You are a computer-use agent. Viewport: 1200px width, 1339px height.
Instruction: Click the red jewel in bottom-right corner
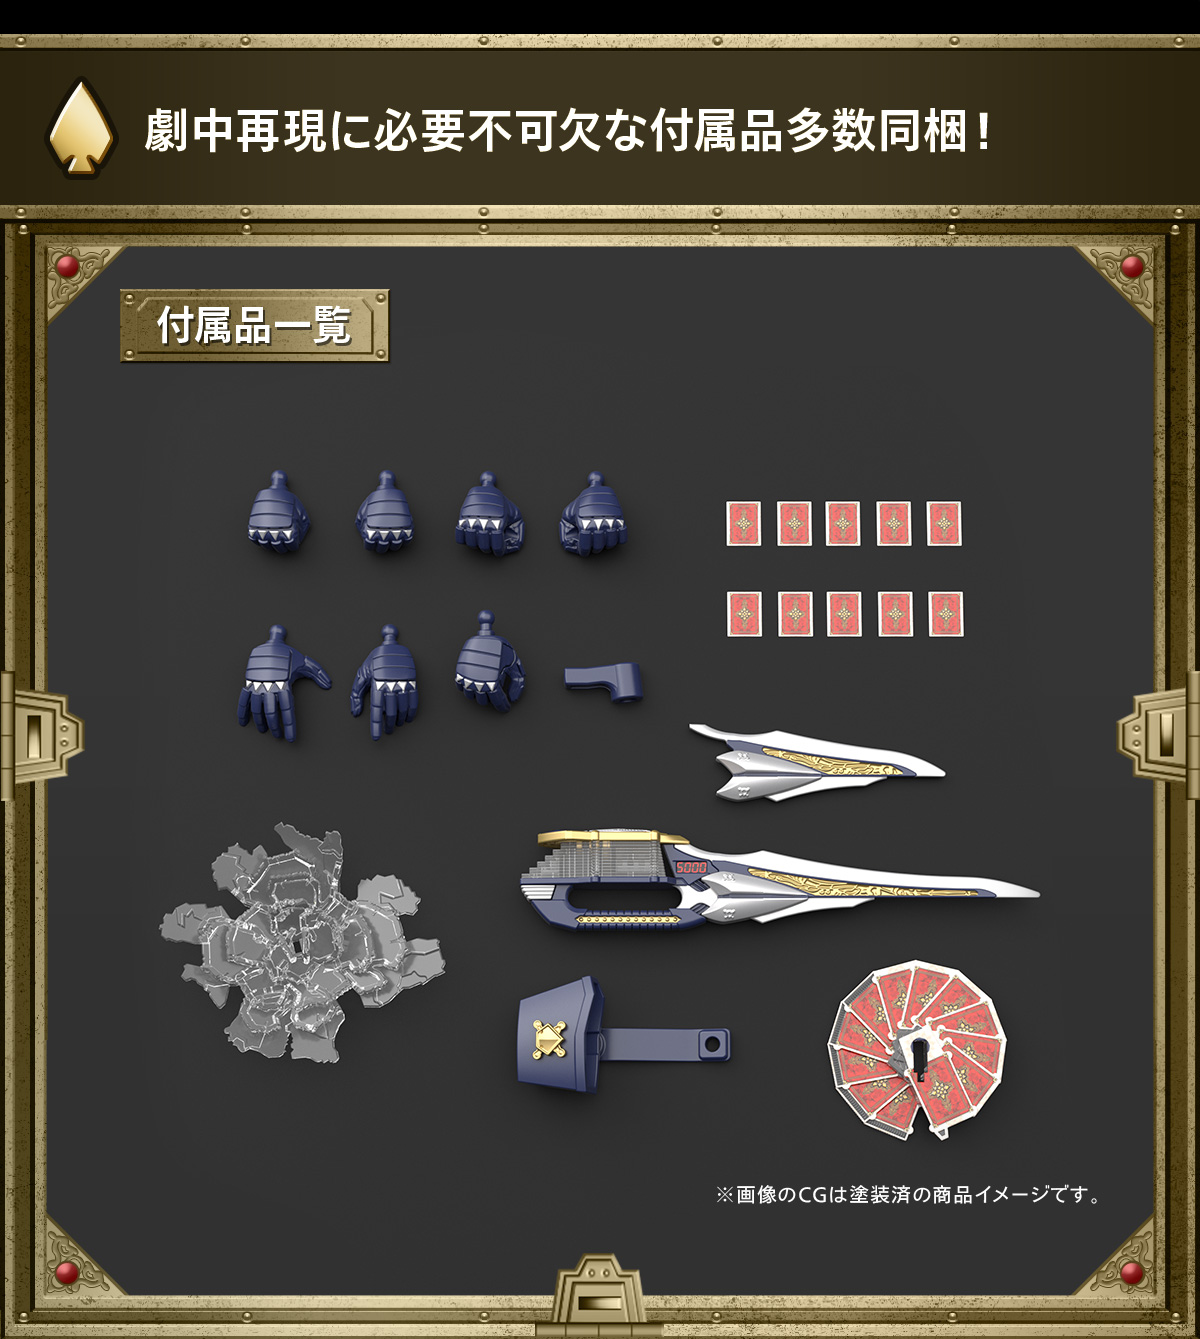click(1132, 1273)
